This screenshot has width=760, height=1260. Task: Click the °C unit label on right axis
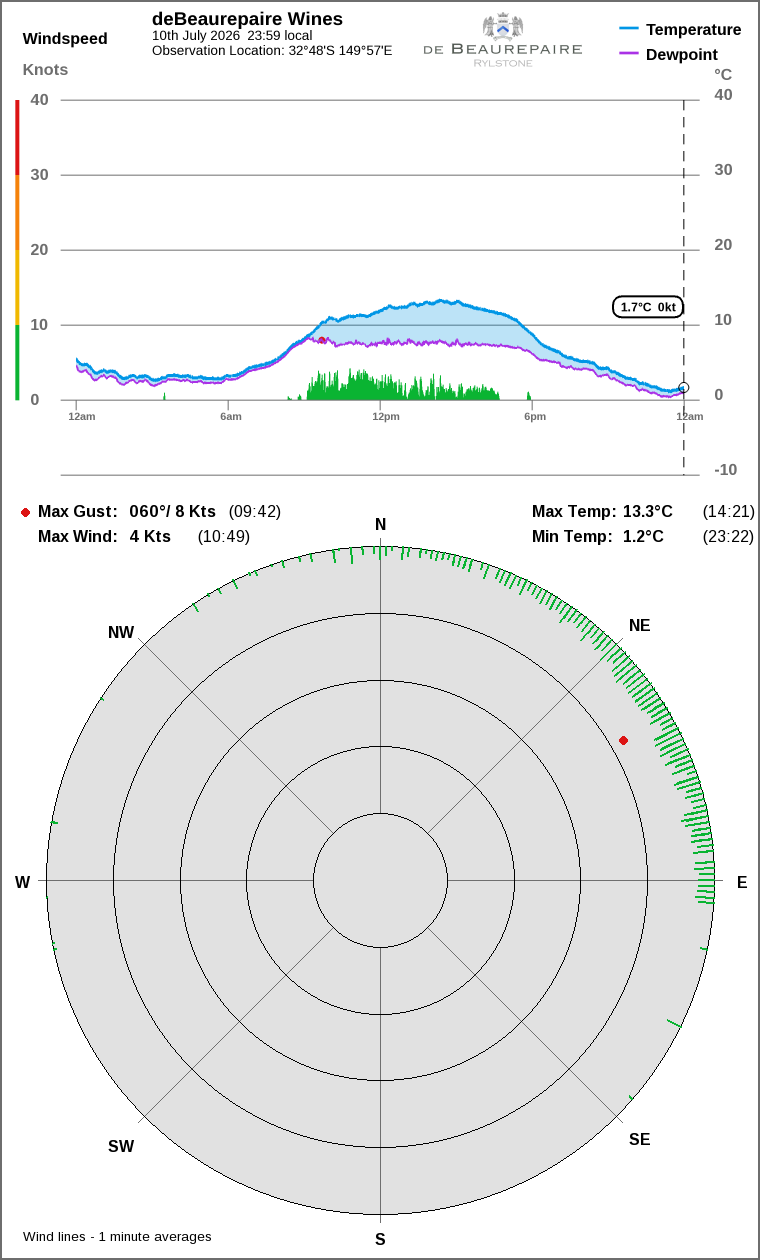[723, 74]
